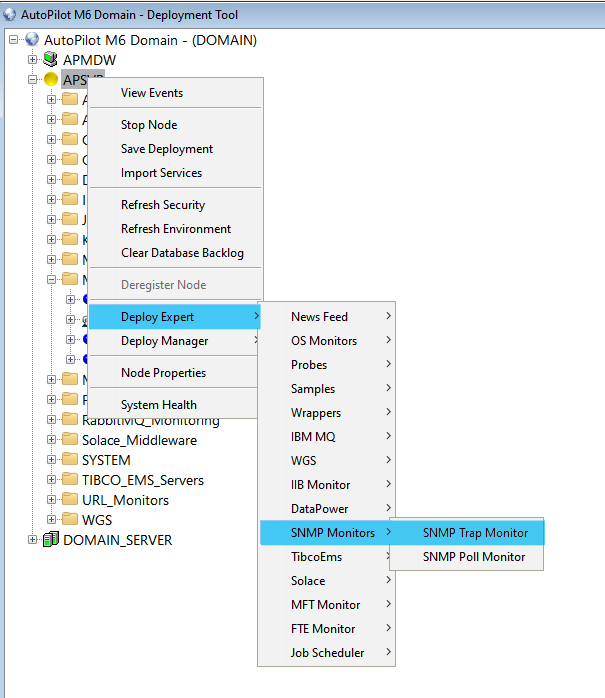The image size is (605, 698).
Task: Open the OS Monitors submenu
Action: click(x=327, y=341)
